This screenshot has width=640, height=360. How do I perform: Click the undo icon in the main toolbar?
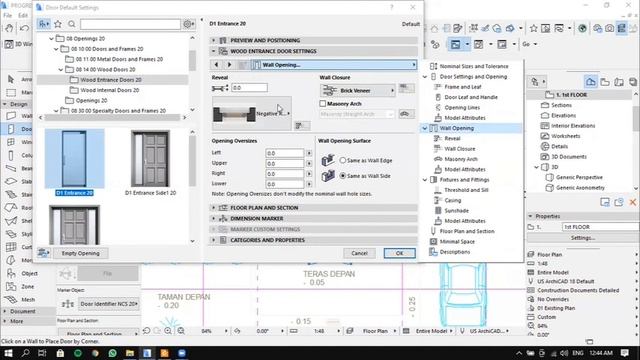[x=24, y=28]
